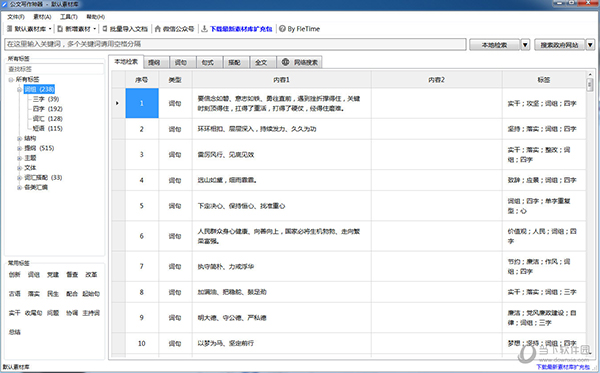Click the sequence number cell 7
600x373 pixels.
[x=142, y=266]
